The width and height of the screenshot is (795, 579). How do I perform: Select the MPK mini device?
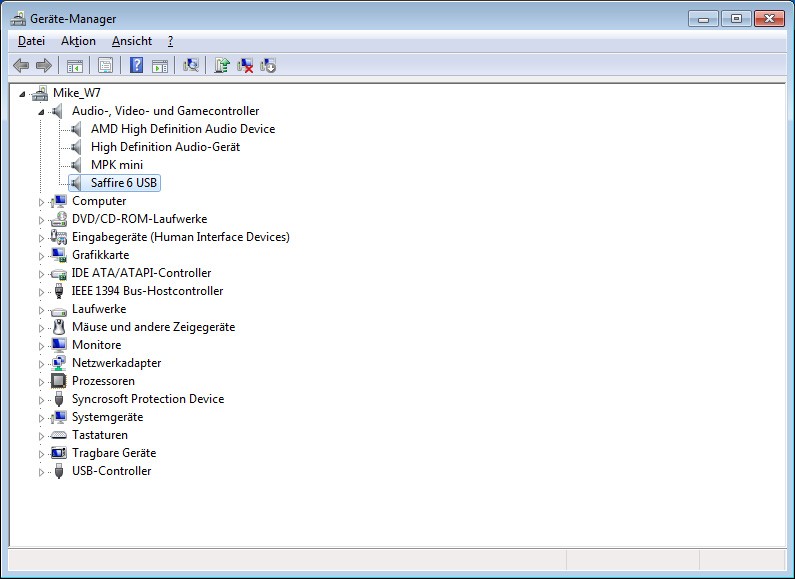117,165
